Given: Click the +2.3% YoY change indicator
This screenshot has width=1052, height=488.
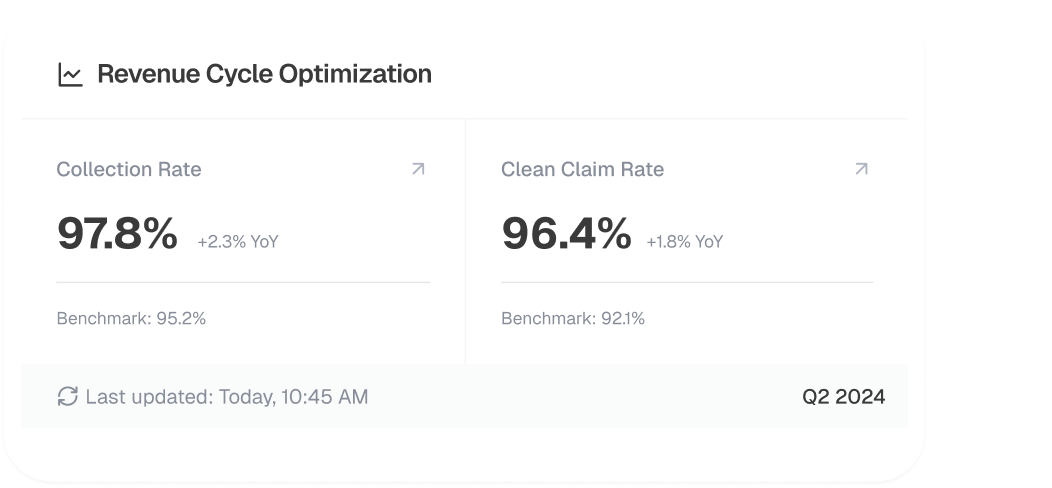Looking at the screenshot, I should pyautogui.click(x=237, y=242).
